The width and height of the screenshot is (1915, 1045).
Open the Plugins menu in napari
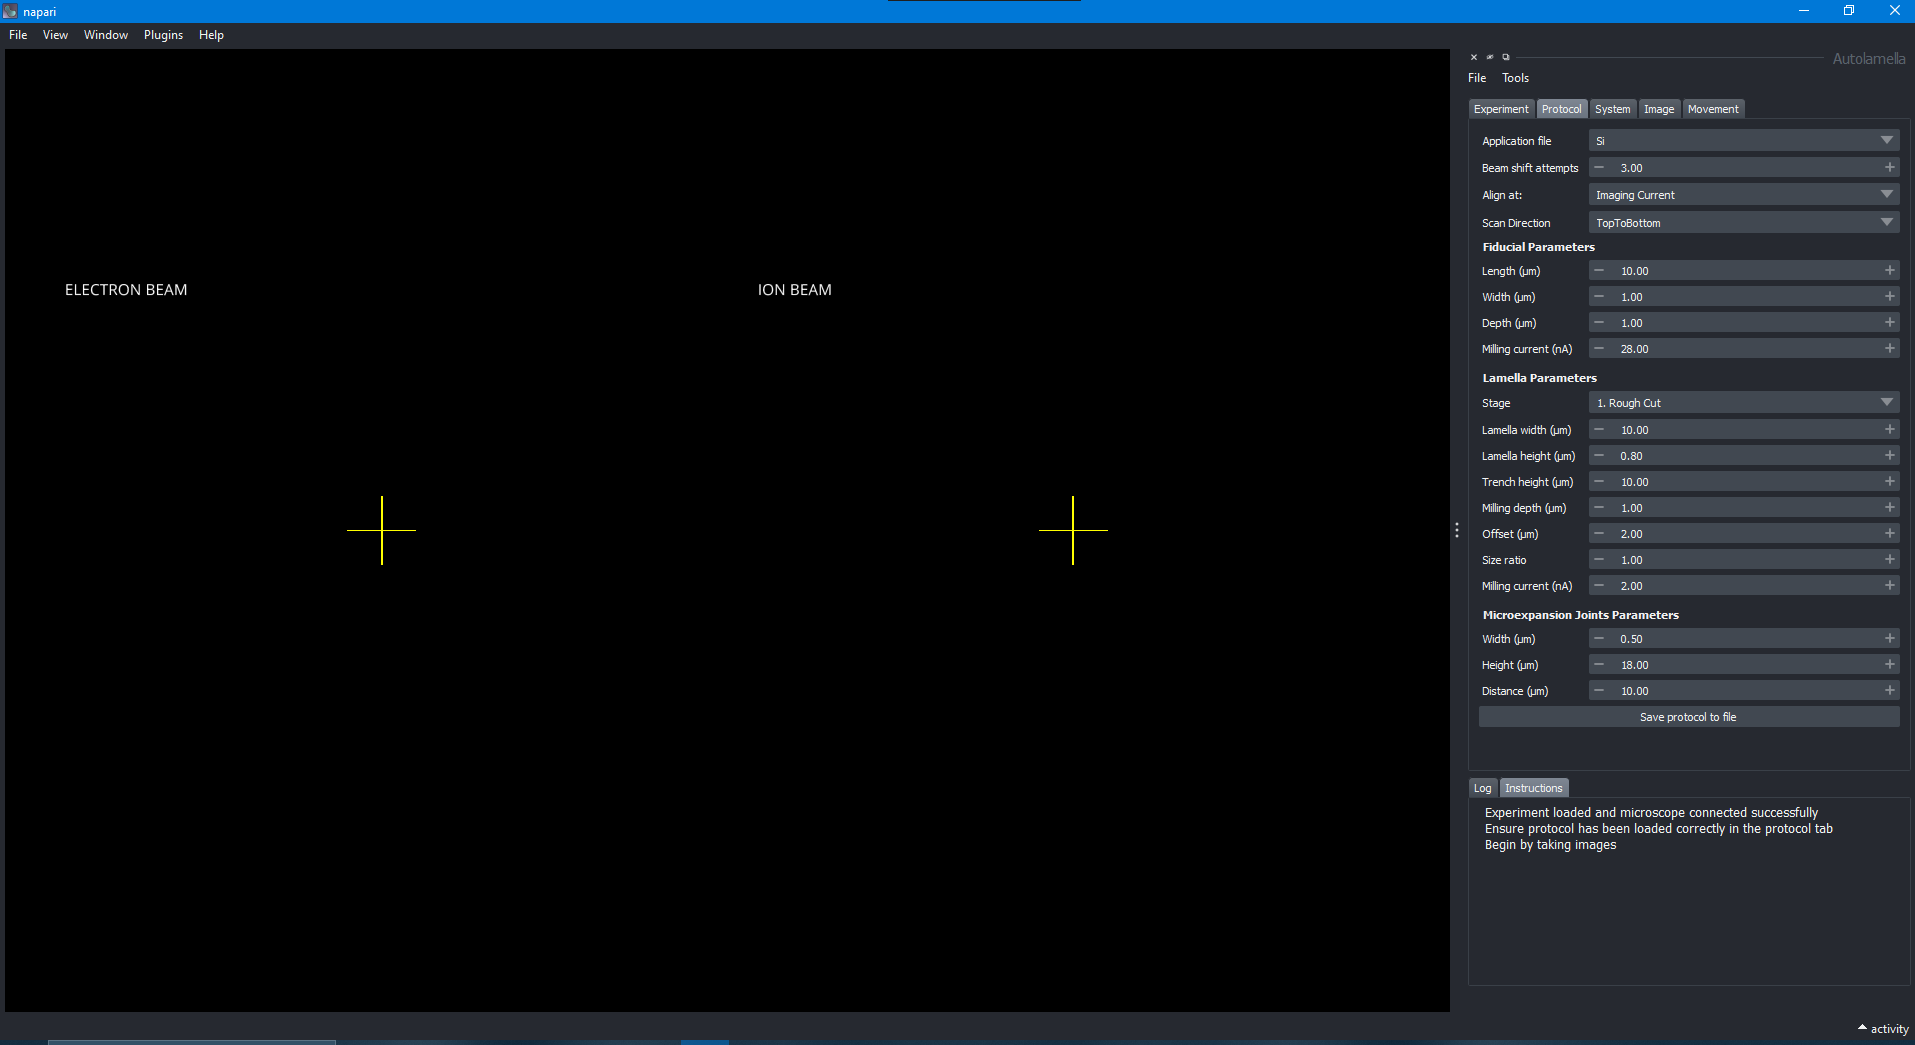point(163,34)
